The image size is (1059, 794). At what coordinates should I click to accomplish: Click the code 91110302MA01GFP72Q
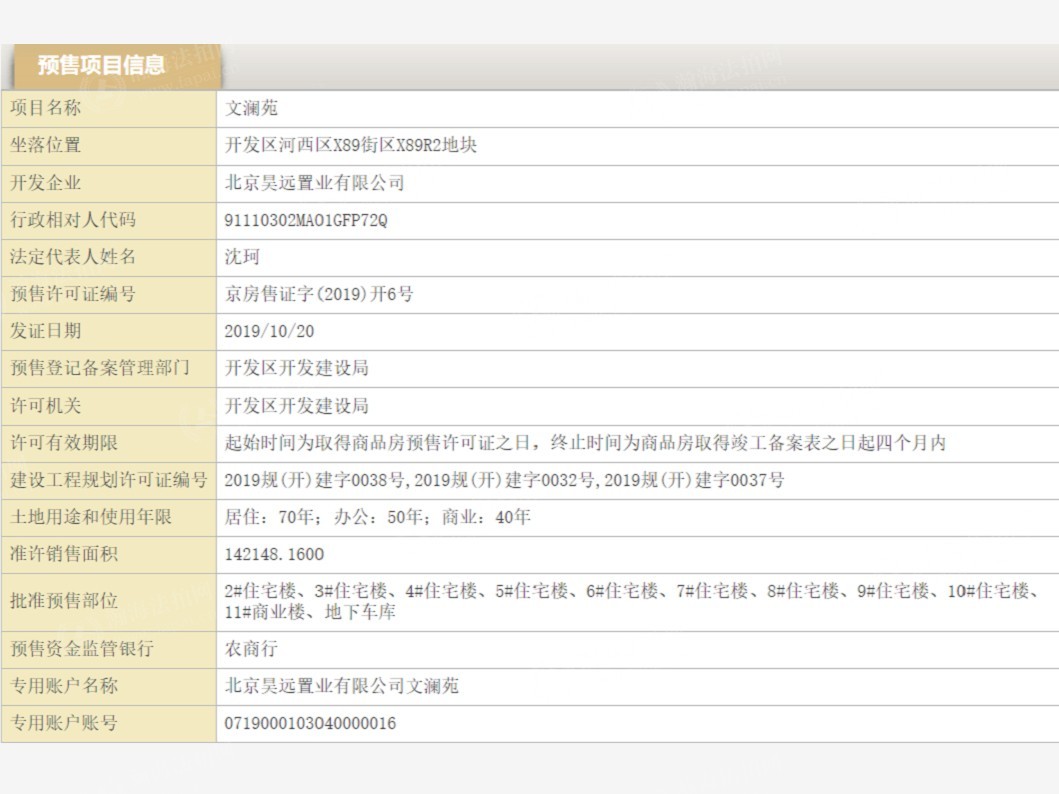[x=306, y=220]
